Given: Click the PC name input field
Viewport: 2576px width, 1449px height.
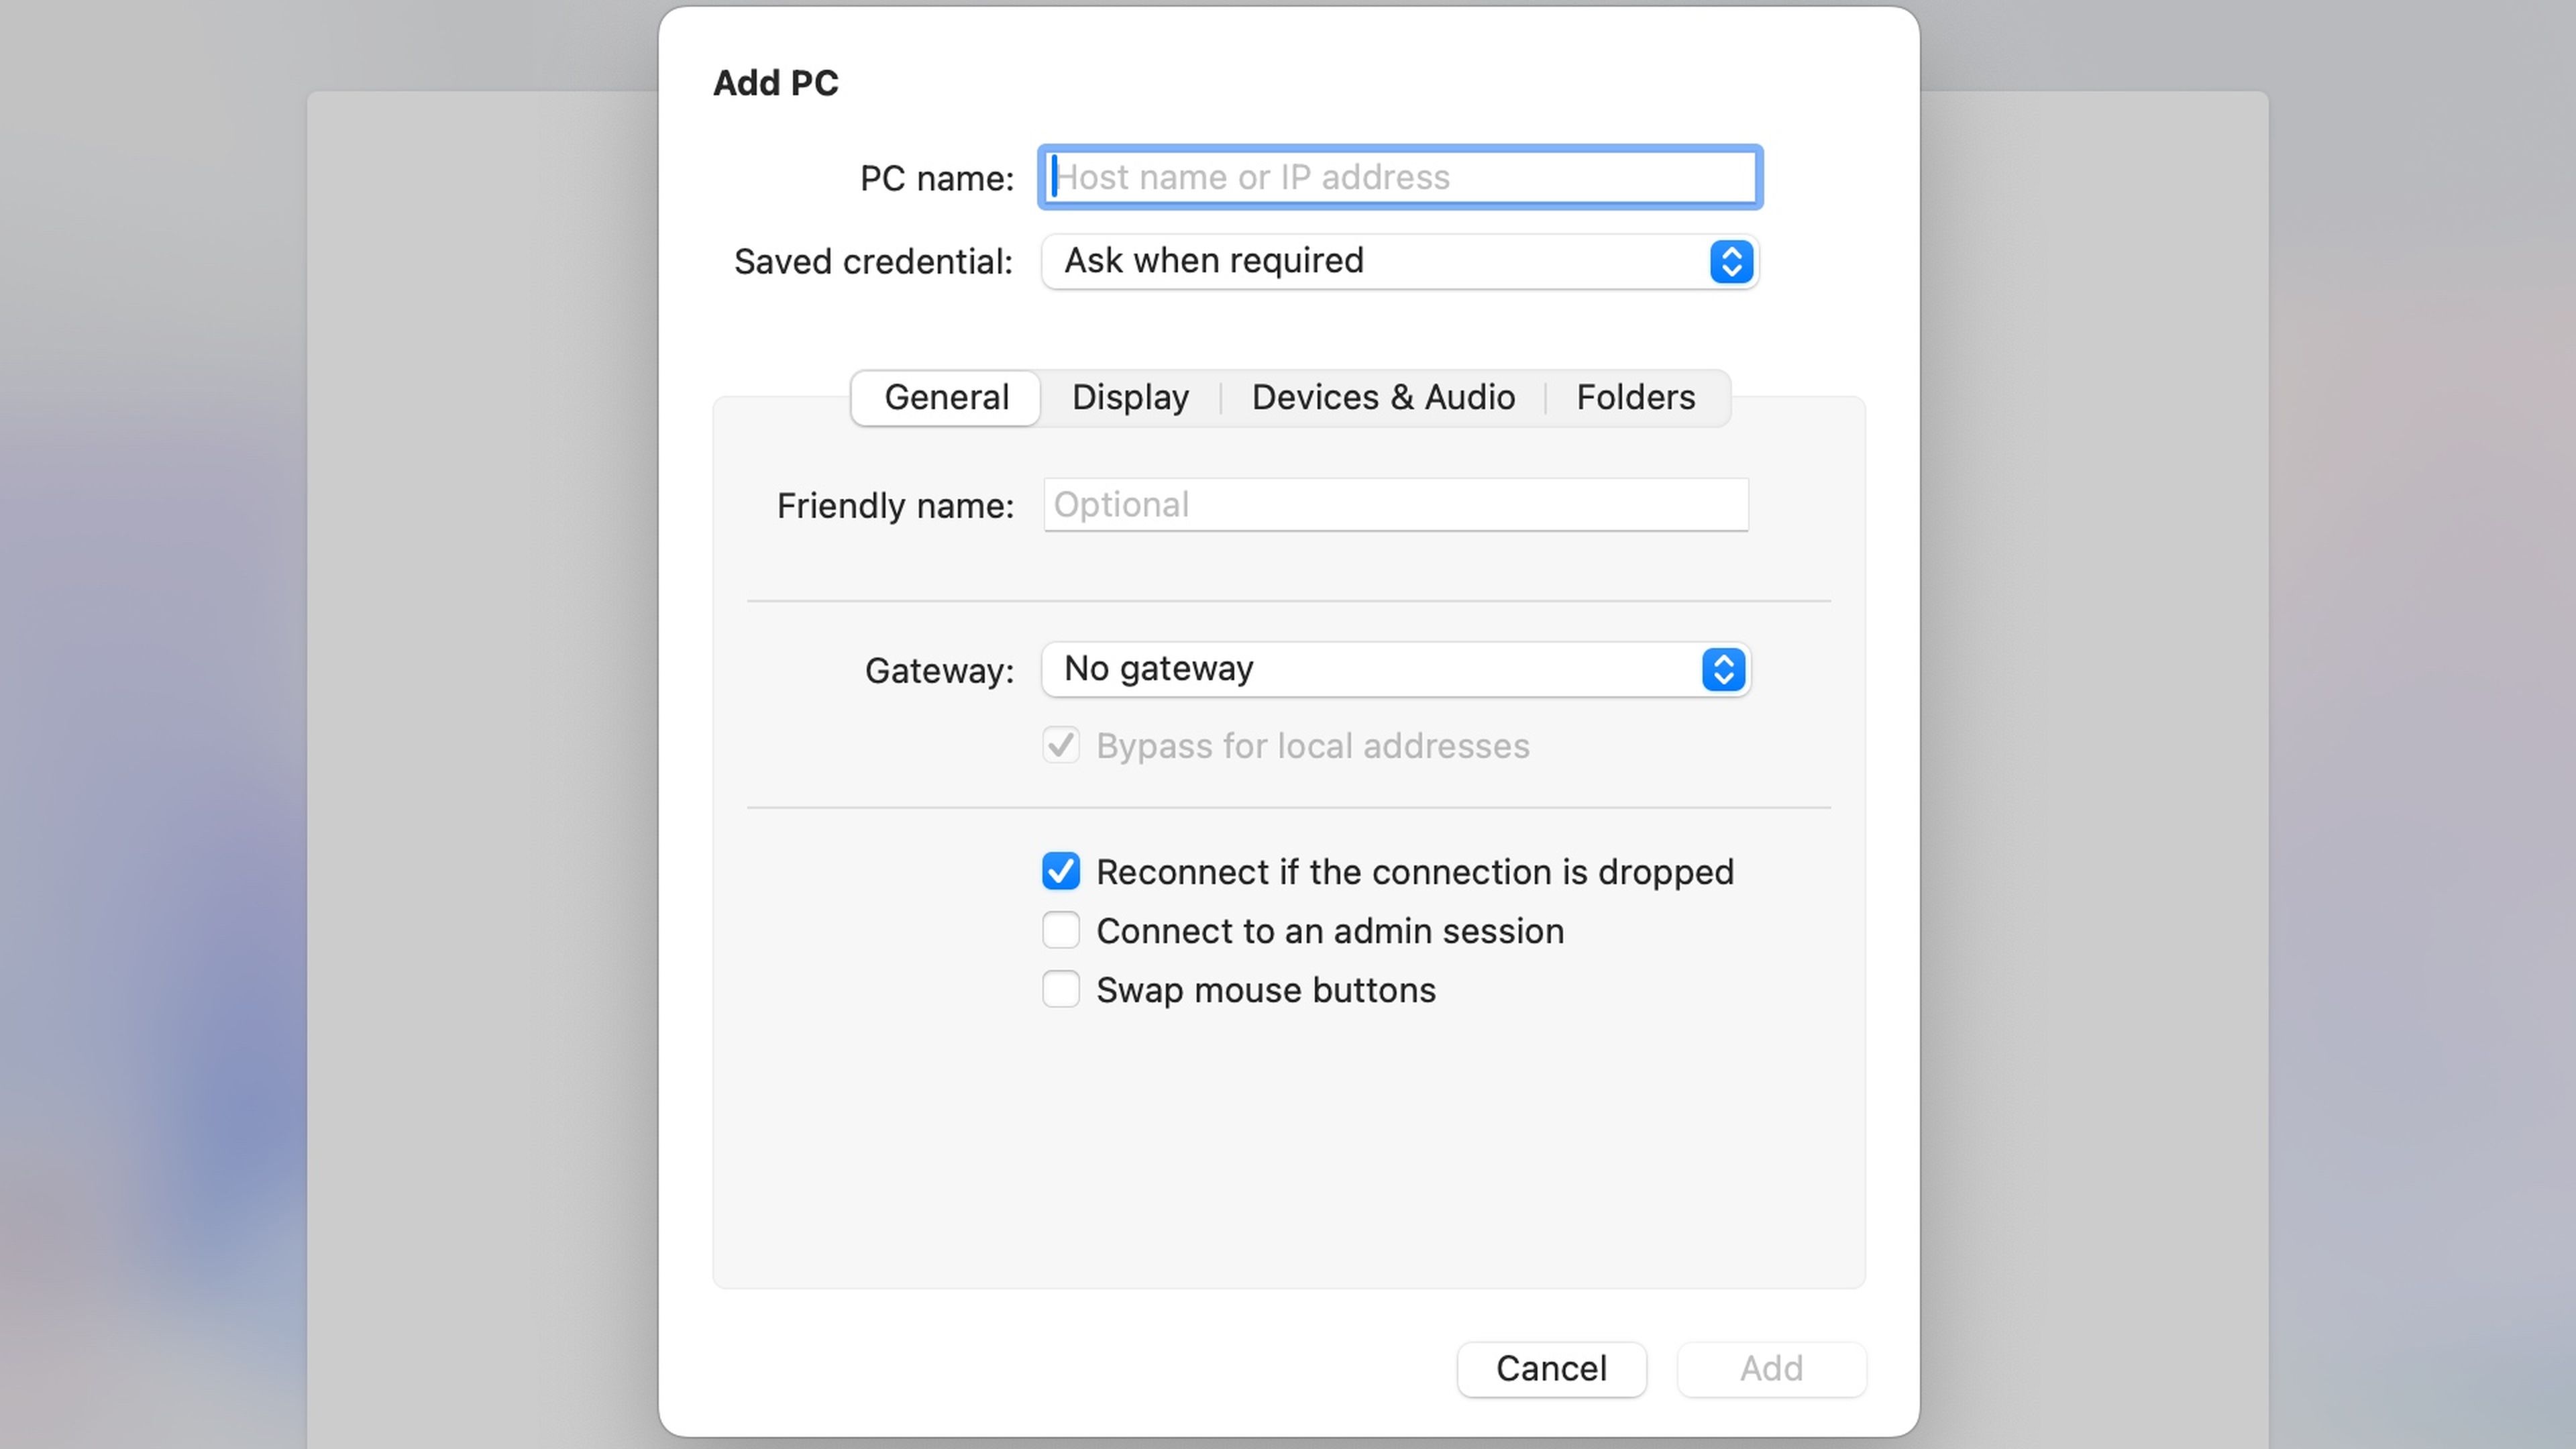Looking at the screenshot, I should (1399, 175).
